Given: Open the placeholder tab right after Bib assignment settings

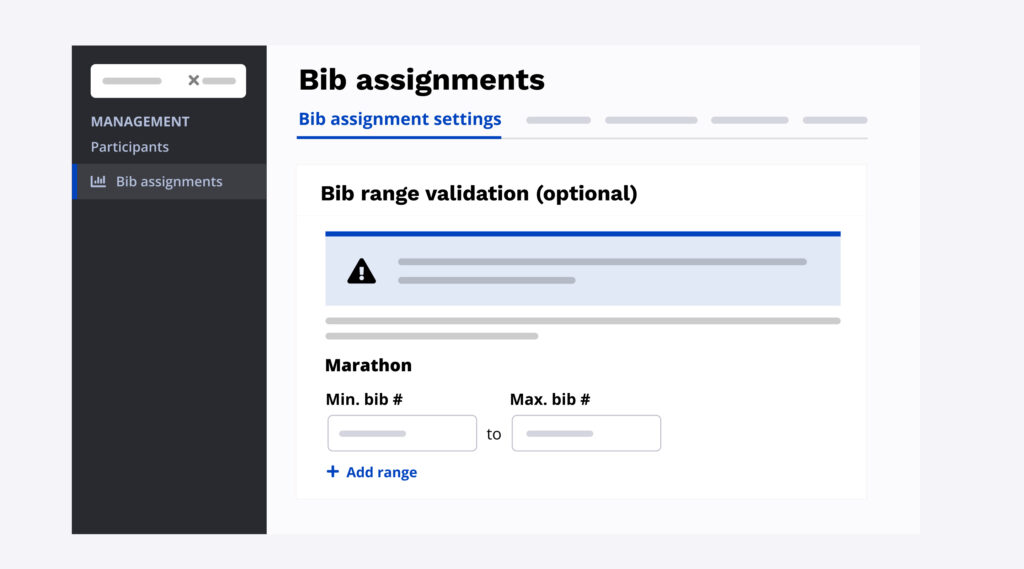Looking at the screenshot, I should [558, 120].
